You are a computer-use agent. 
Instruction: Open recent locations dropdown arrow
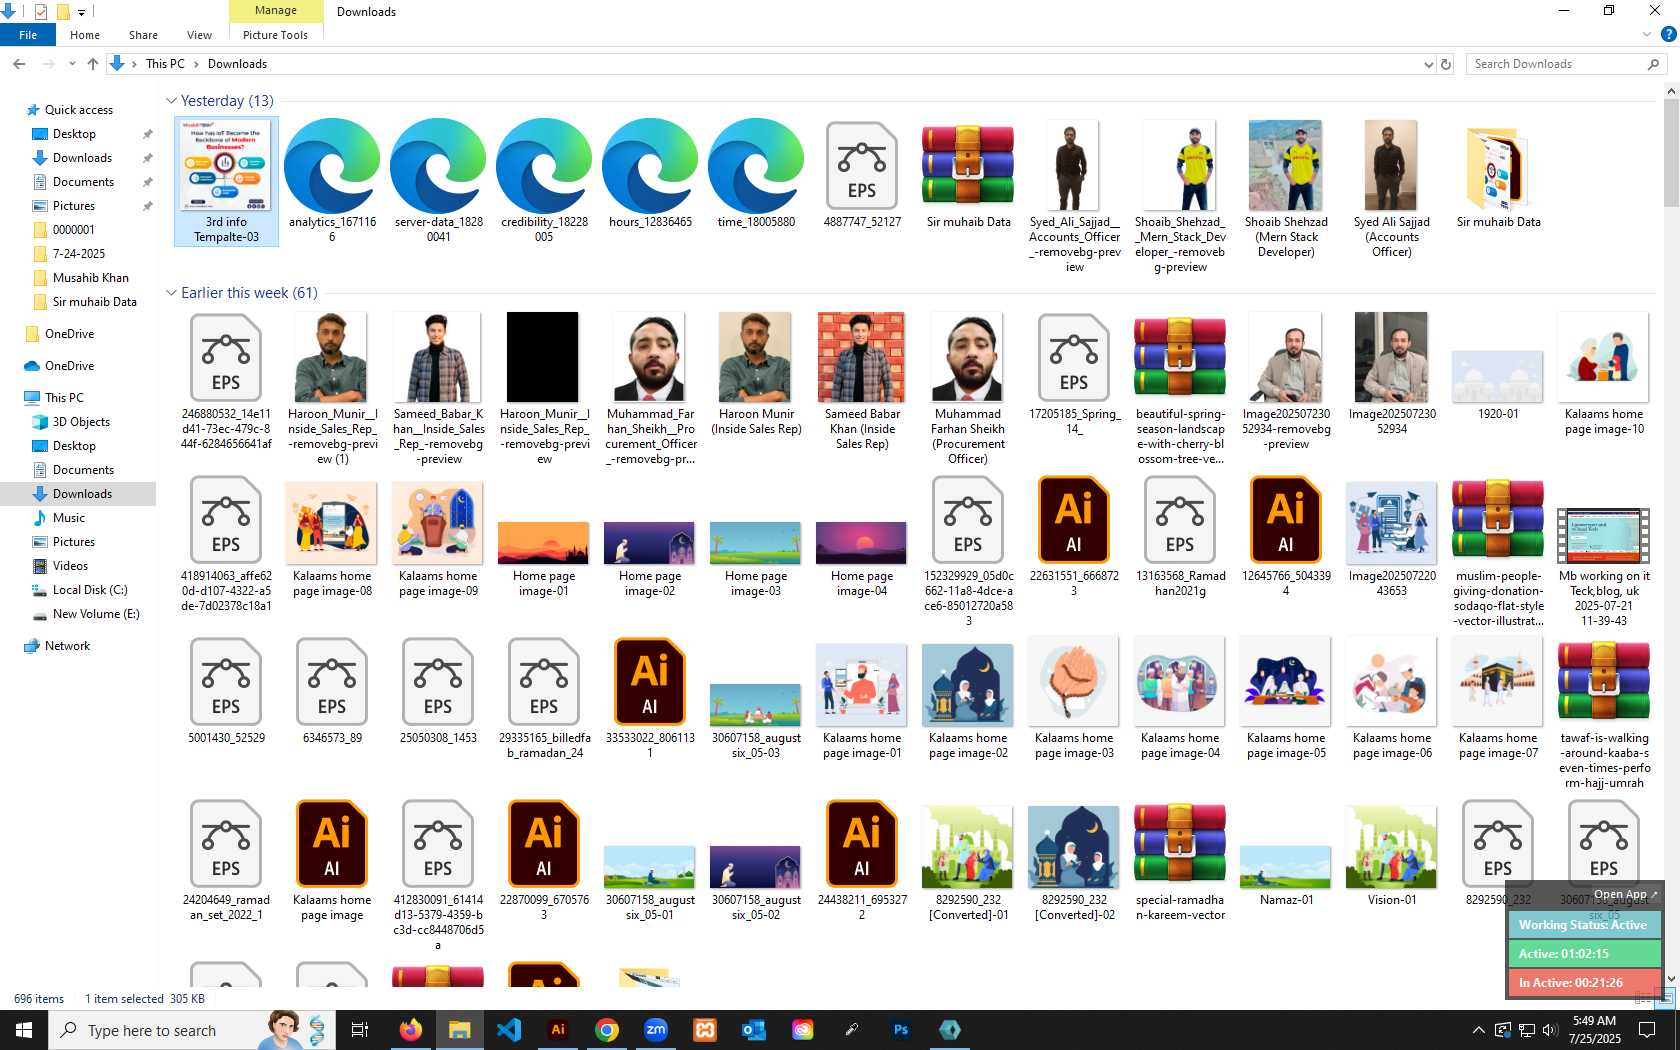tap(72, 64)
